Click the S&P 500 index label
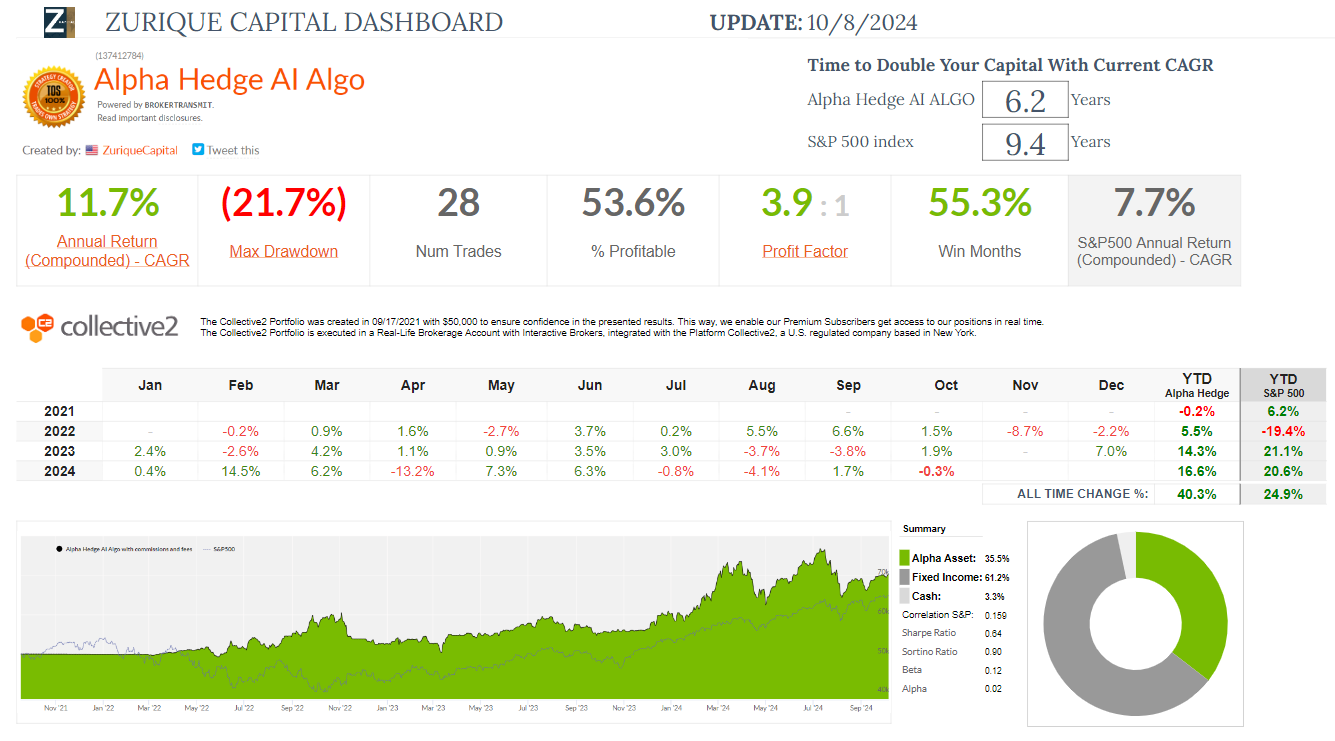1335x741 pixels. (x=861, y=142)
